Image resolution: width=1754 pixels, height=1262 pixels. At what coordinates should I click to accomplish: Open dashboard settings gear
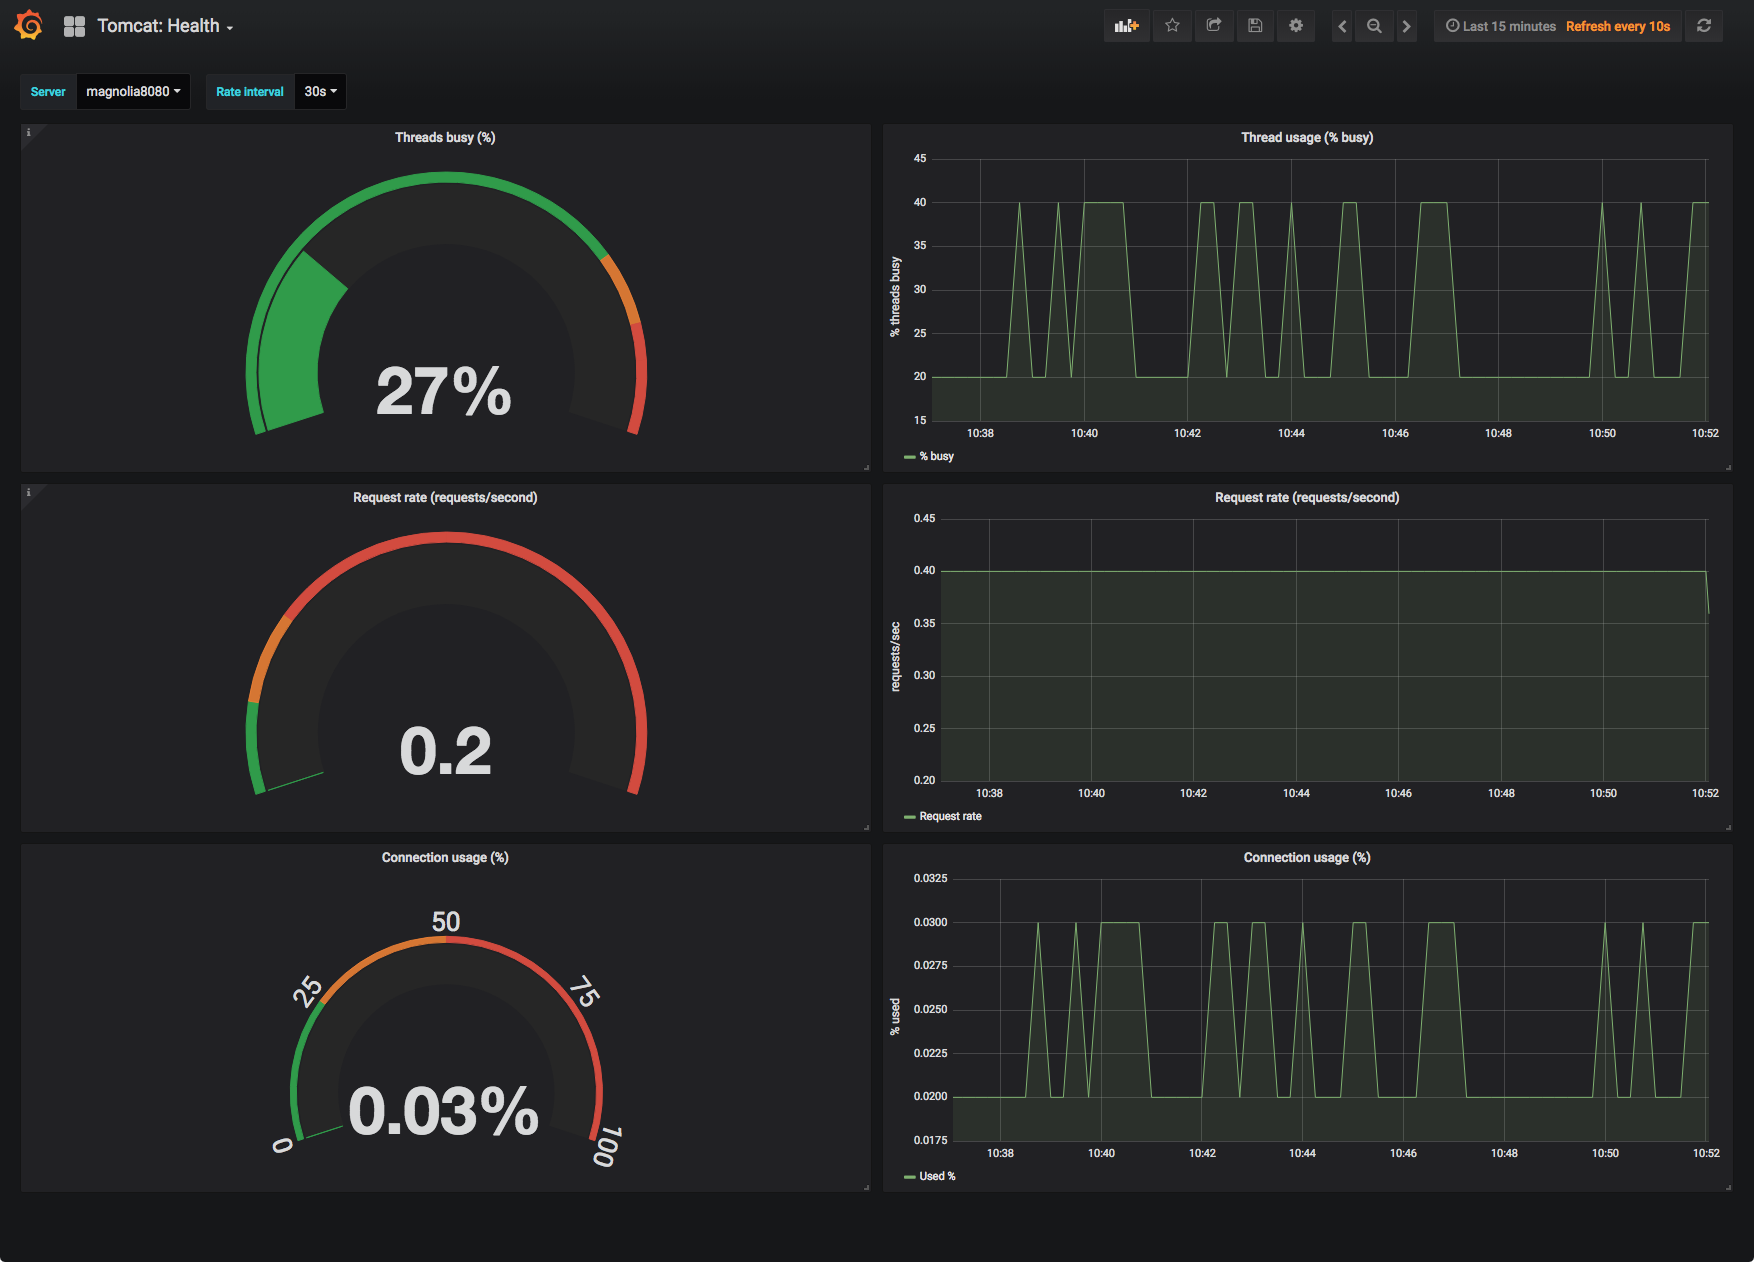(x=1296, y=26)
